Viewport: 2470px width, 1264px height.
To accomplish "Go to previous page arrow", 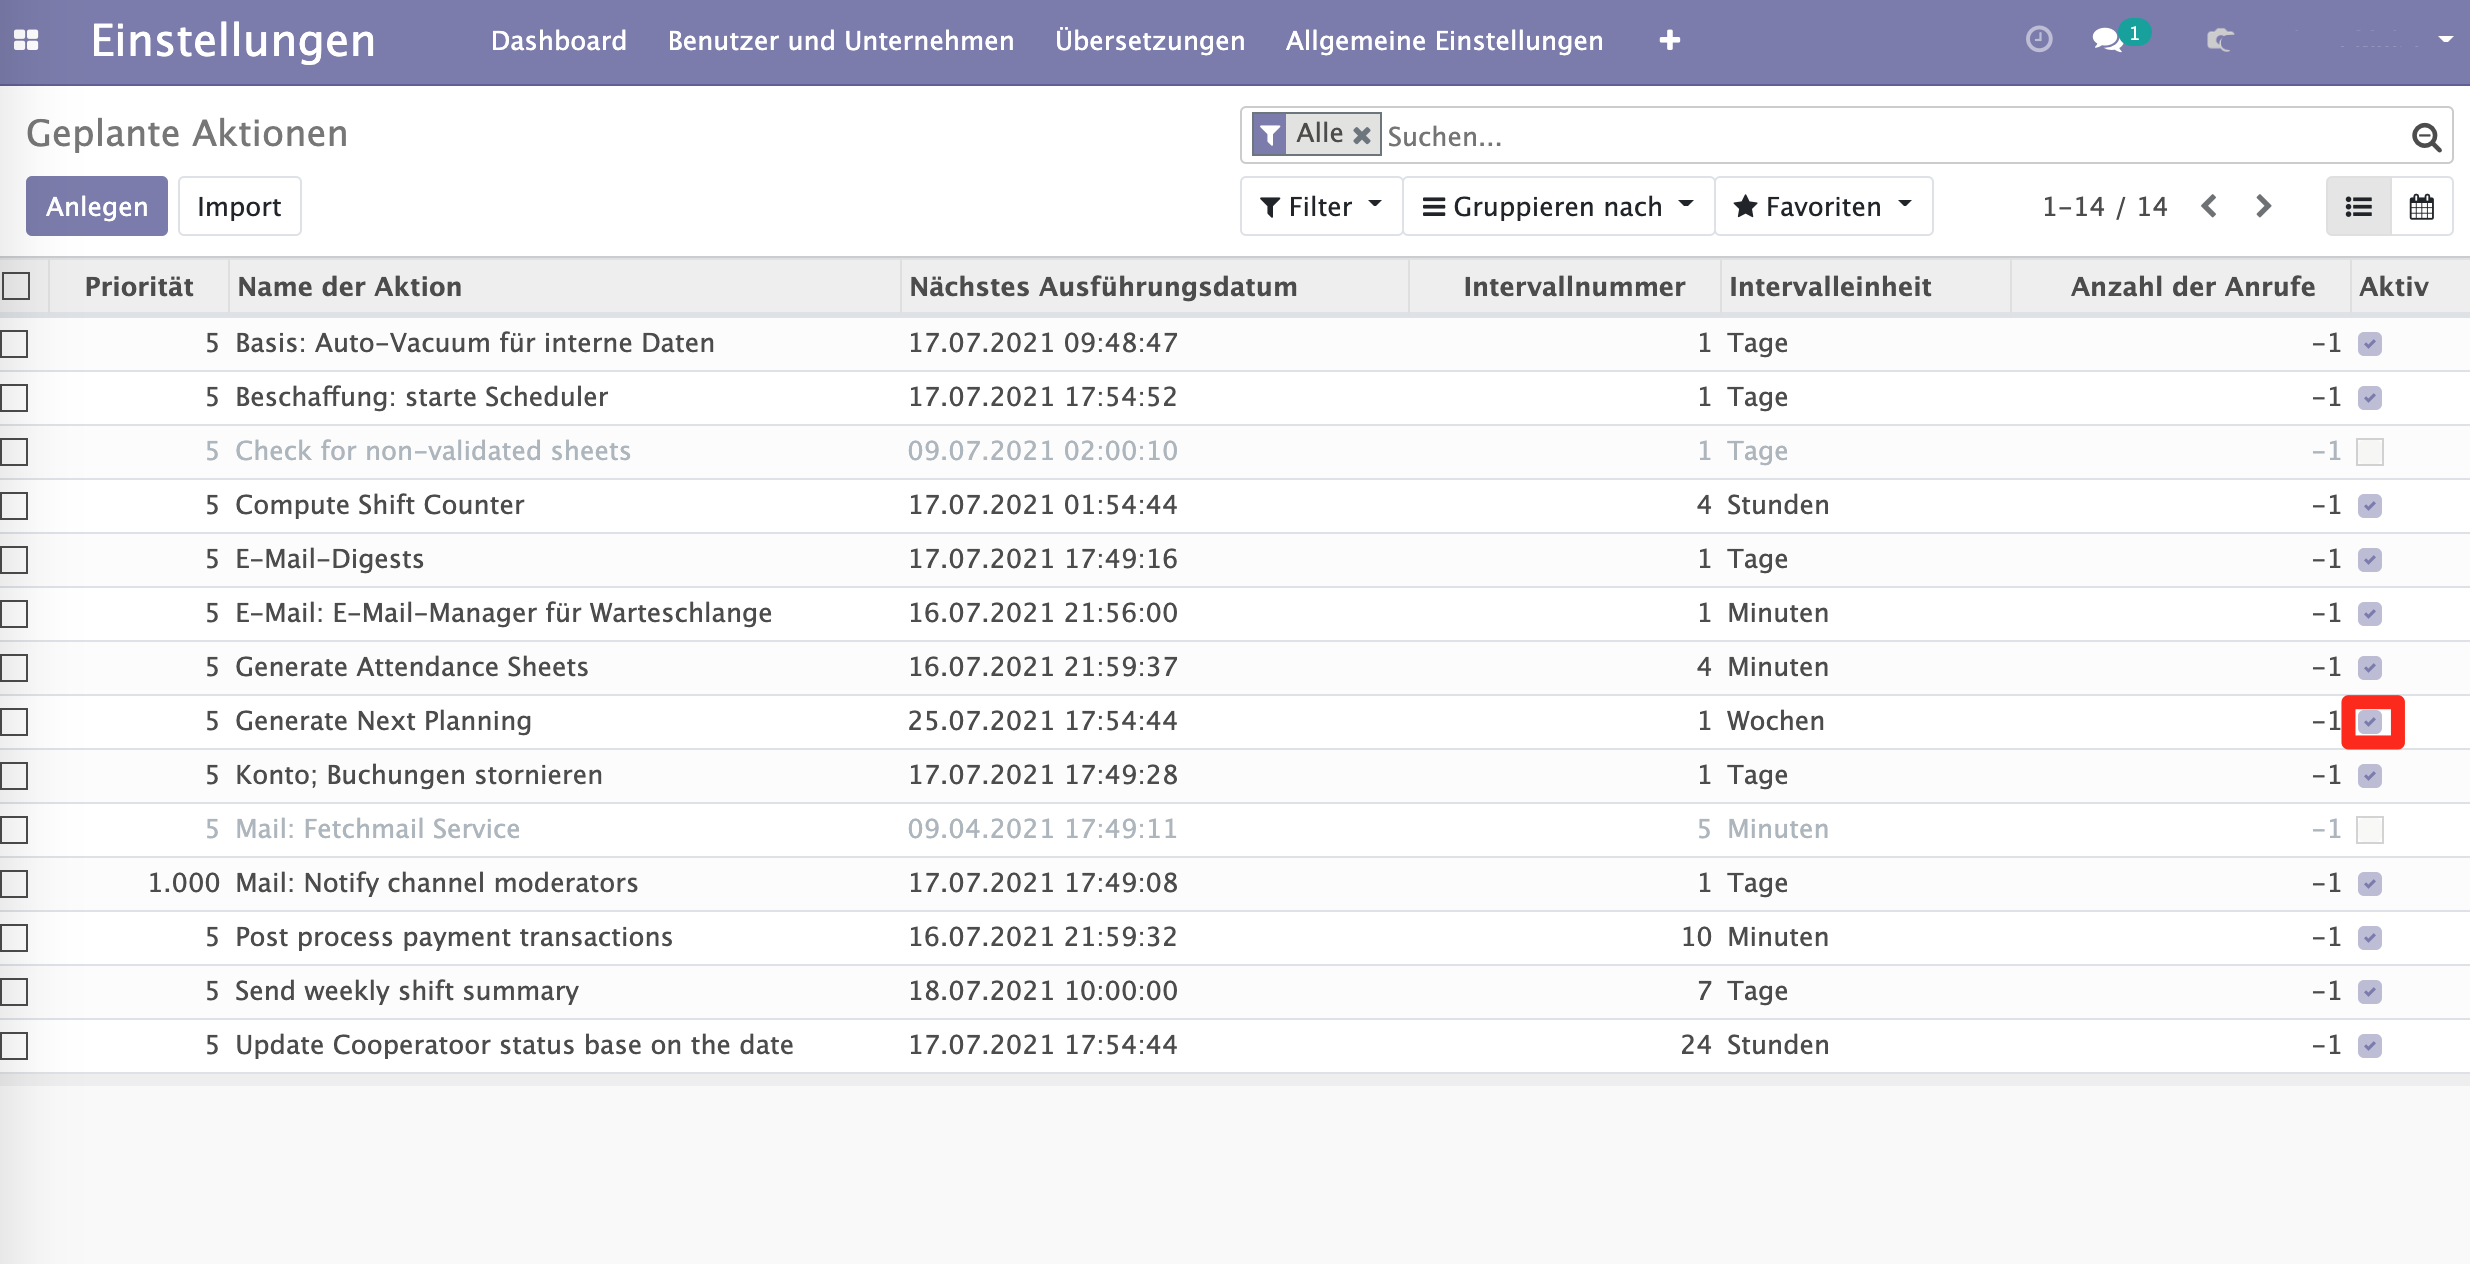I will click(x=2210, y=206).
